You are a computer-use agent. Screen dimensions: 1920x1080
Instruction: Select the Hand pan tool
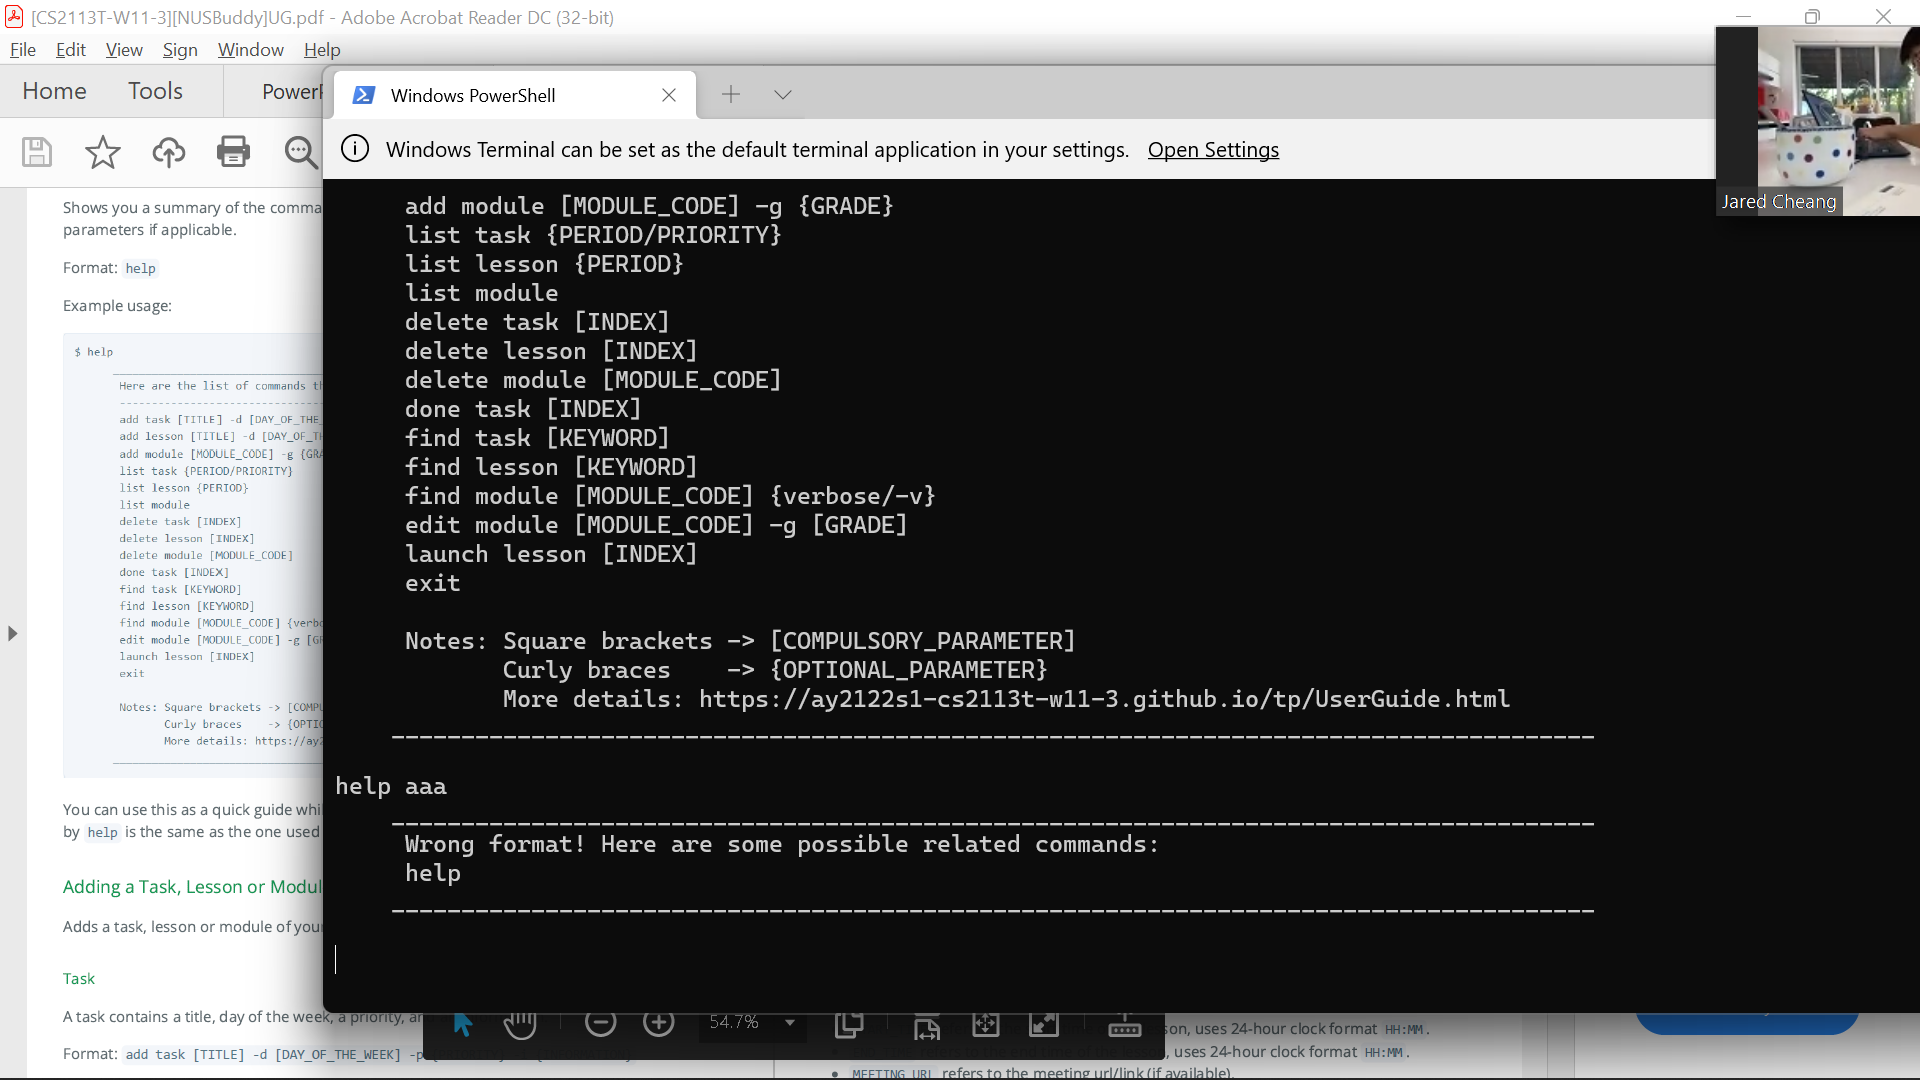[520, 1023]
